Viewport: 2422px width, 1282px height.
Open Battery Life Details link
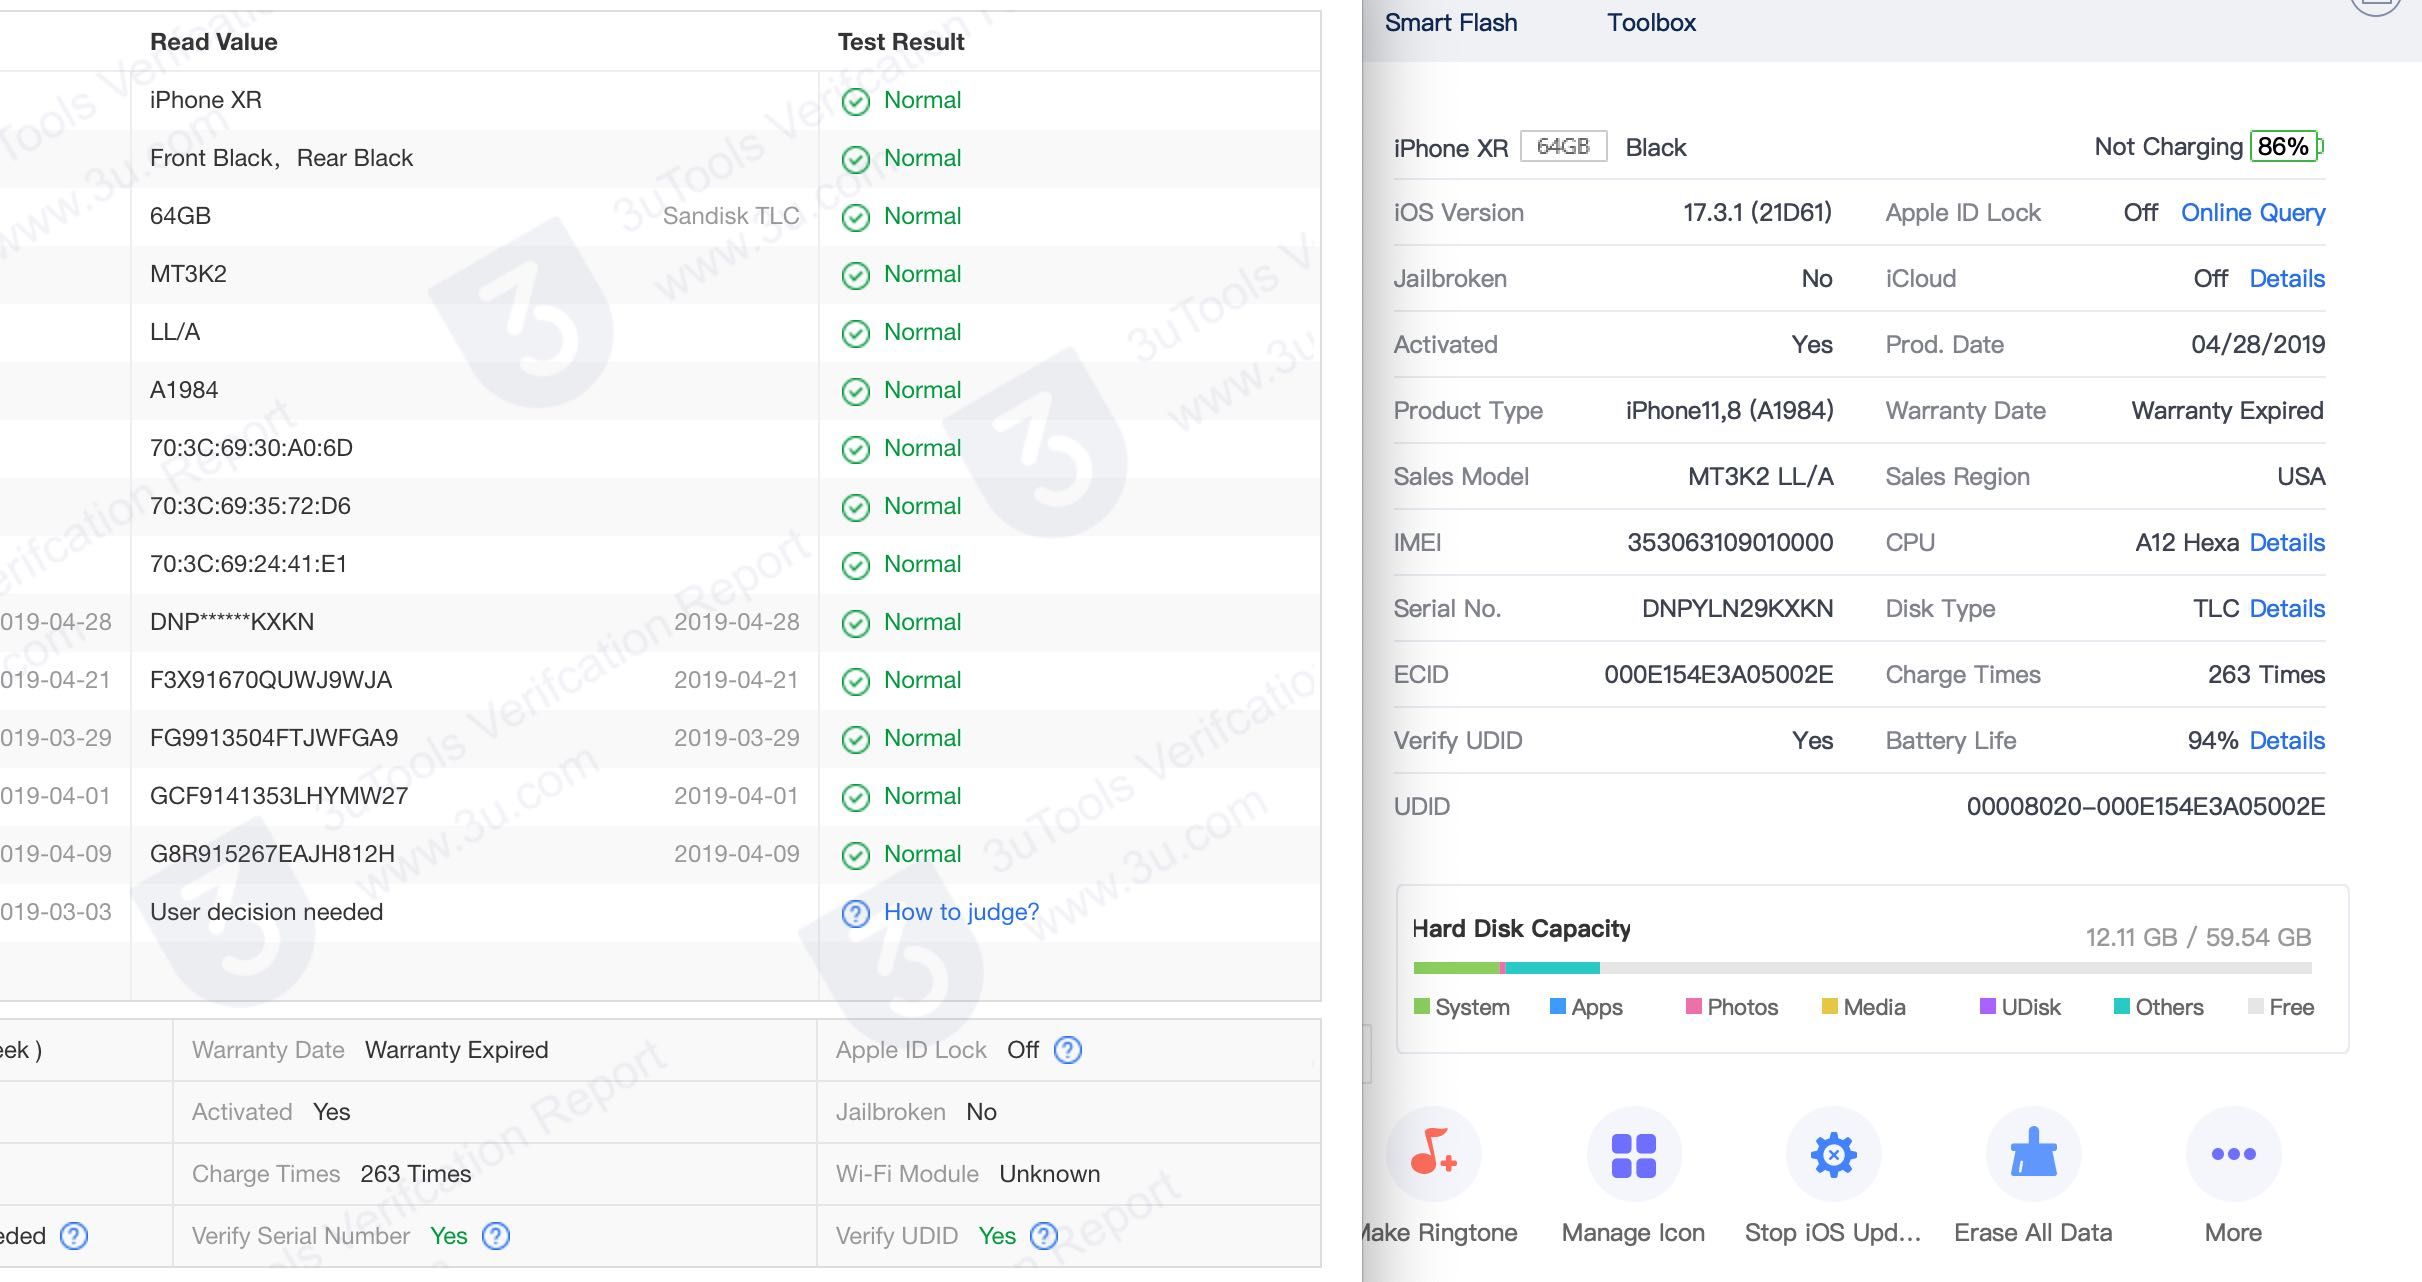pyautogui.click(x=2287, y=741)
